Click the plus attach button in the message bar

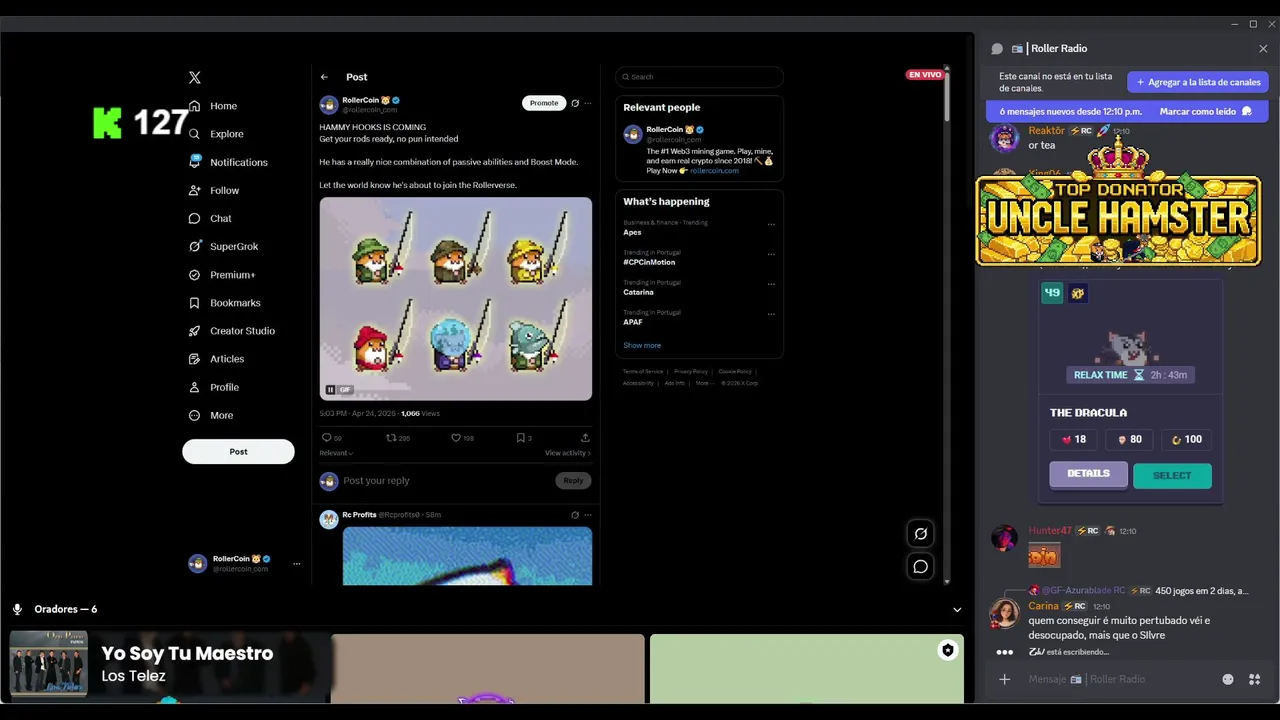pyautogui.click(x=1005, y=680)
